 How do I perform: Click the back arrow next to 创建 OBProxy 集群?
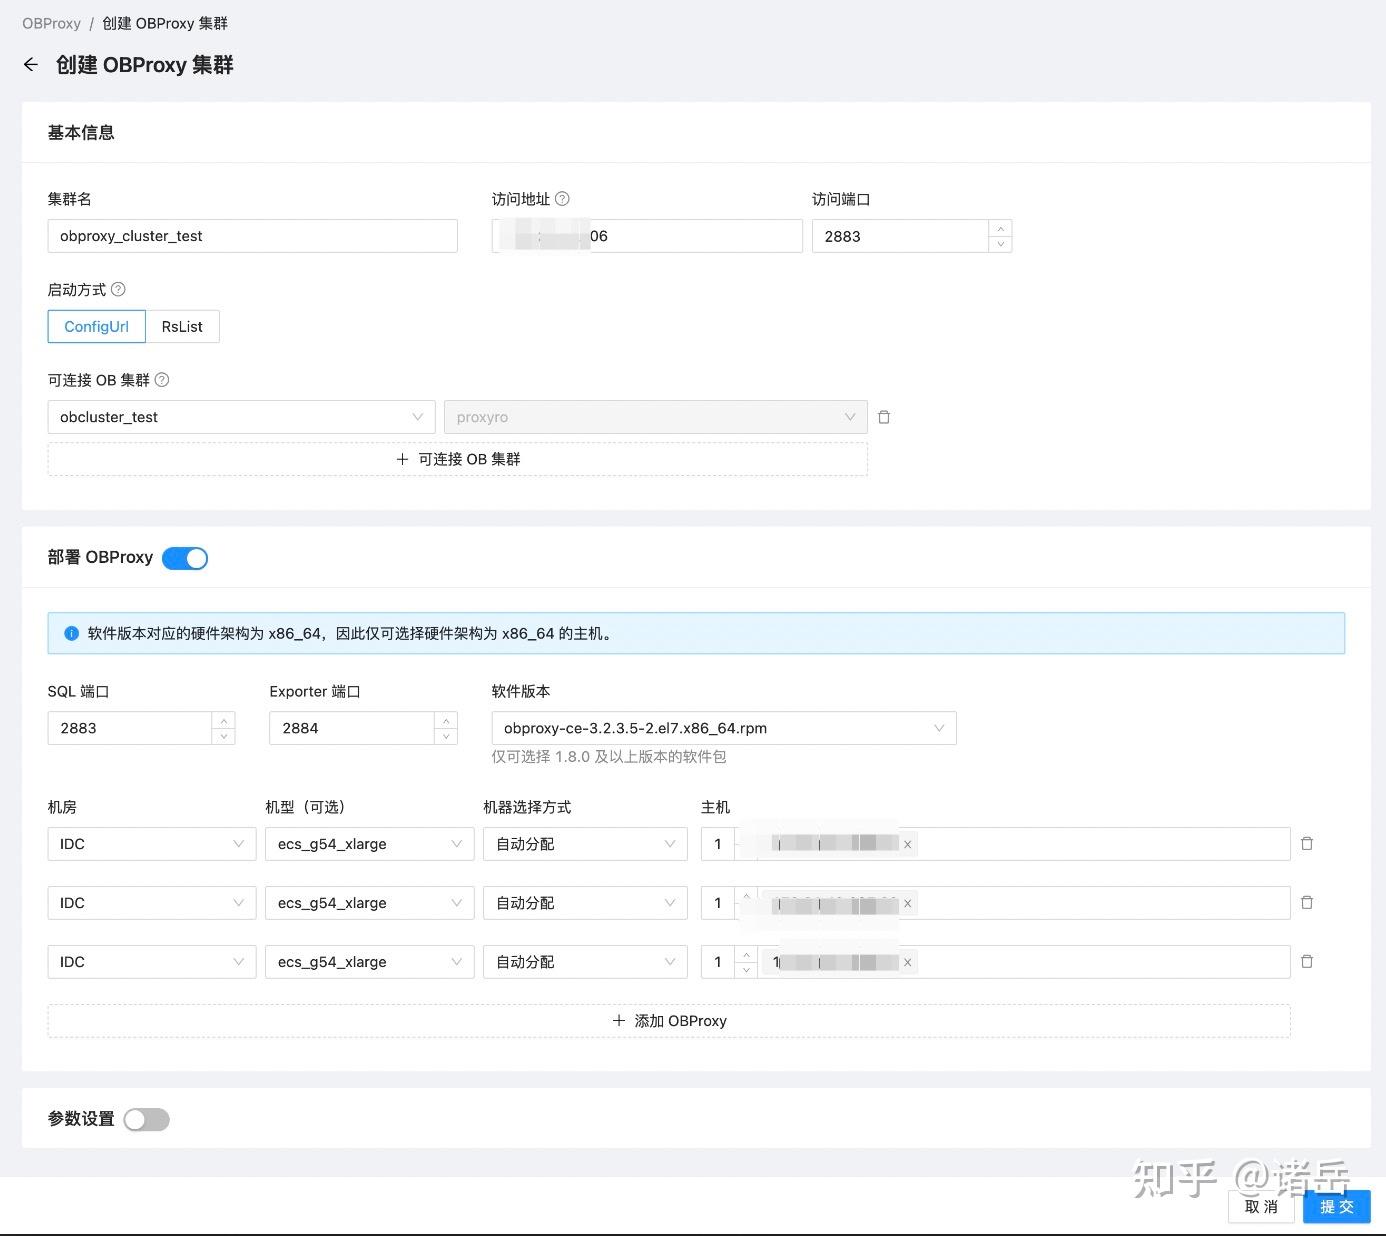coord(30,64)
